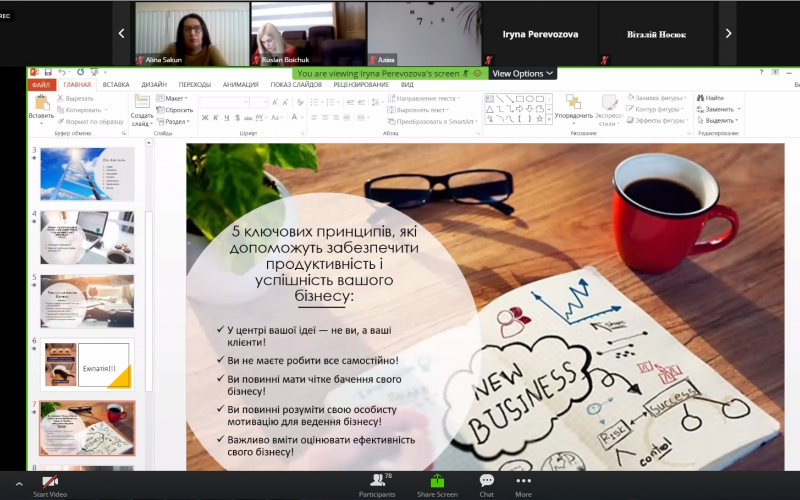The height and width of the screenshot is (500, 800).
Task: Select the rectangle shape in shapes gallery
Action: [519, 98]
